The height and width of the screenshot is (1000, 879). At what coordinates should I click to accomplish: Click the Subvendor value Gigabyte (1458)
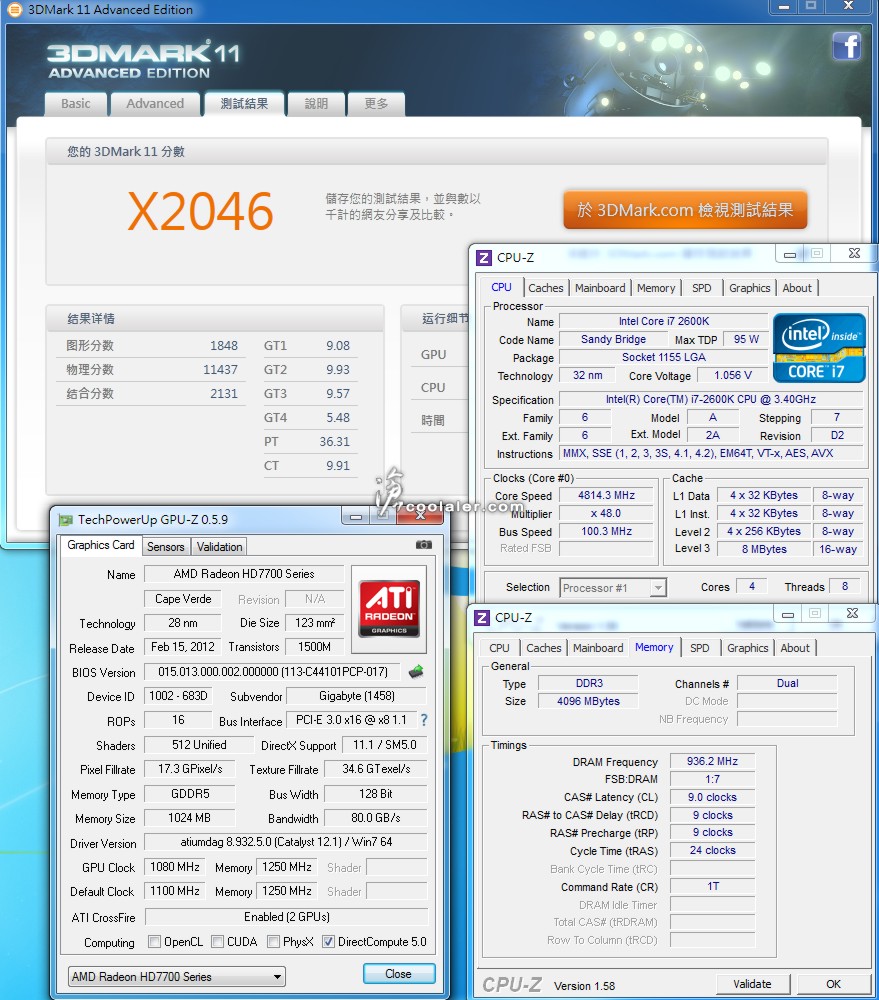pos(357,696)
